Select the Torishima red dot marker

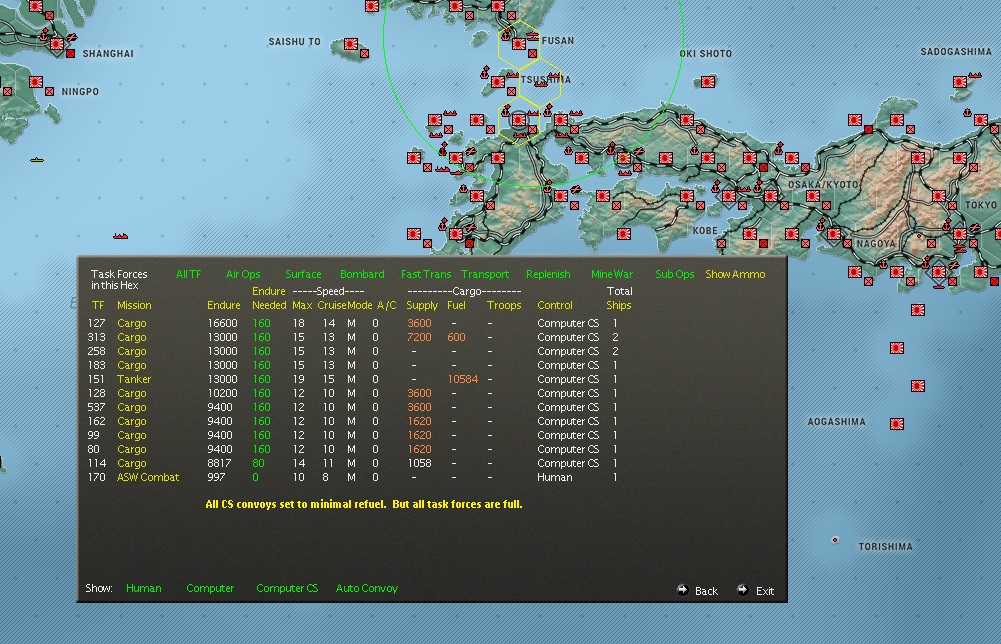point(835,540)
